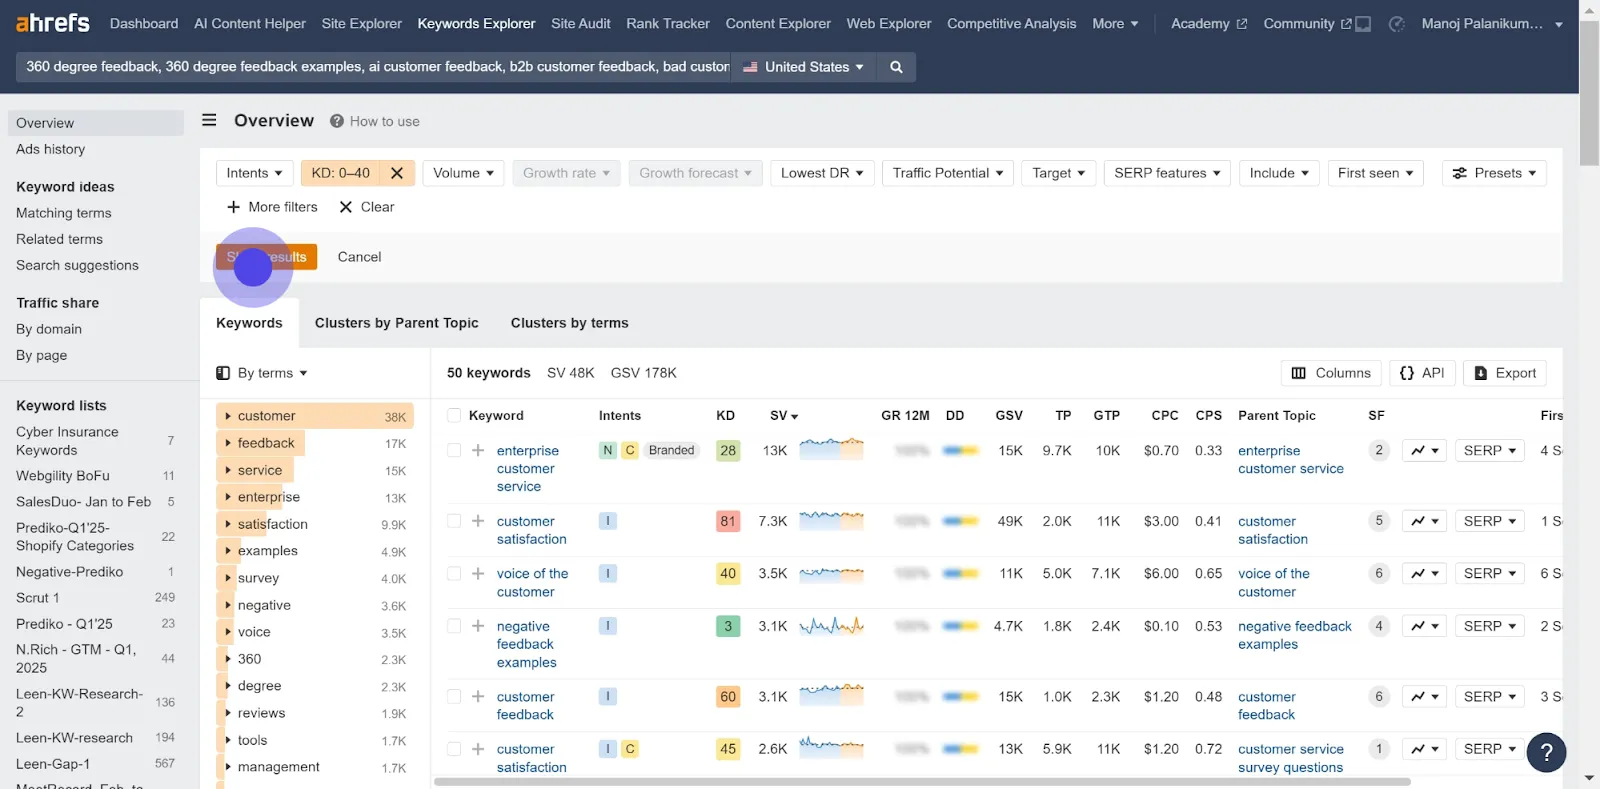Check the customer satisfaction 7.3K row

pos(454,521)
